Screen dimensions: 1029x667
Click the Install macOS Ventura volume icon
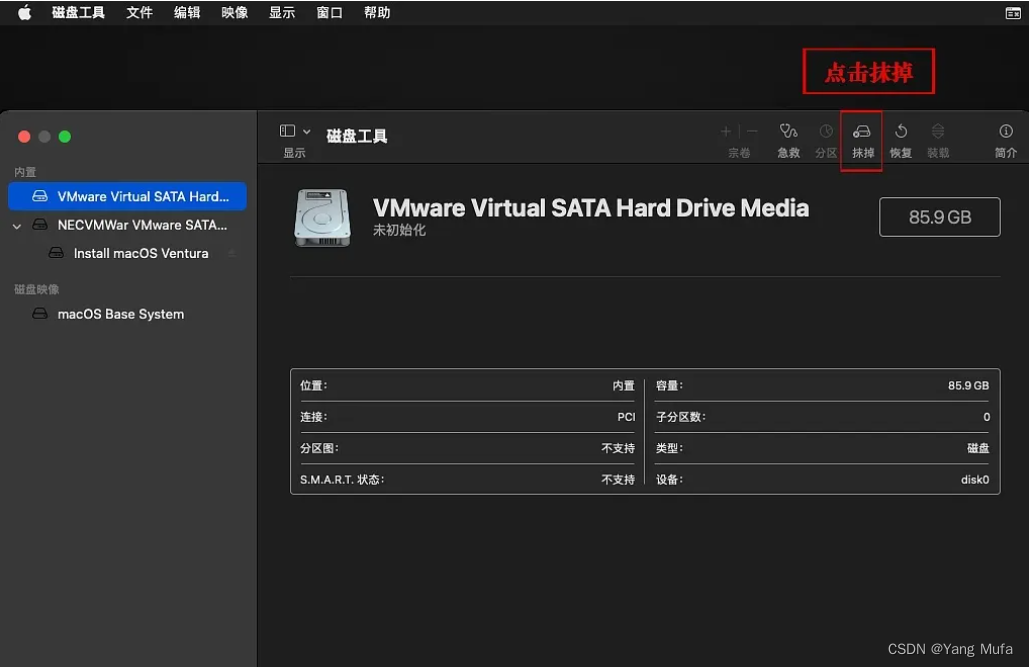click(x=56, y=253)
